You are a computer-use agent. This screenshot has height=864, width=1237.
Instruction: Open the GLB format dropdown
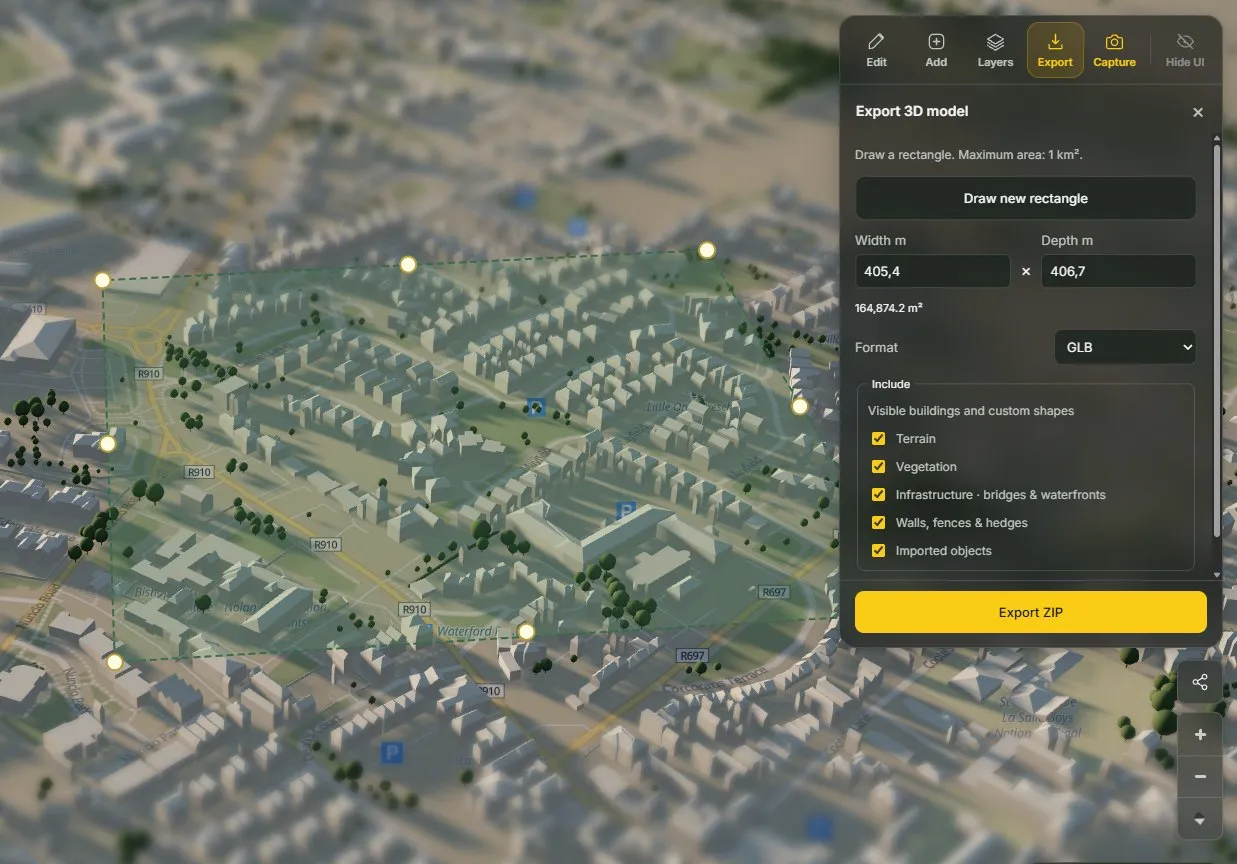click(1125, 347)
